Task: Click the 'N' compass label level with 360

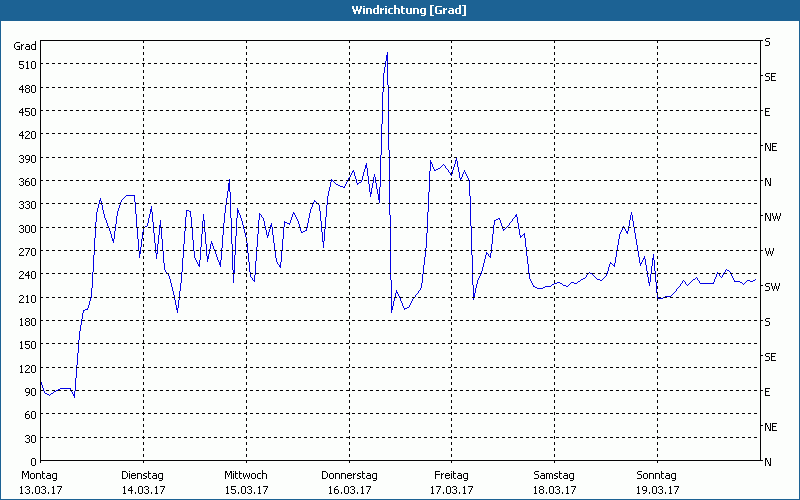Action: [768, 182]
